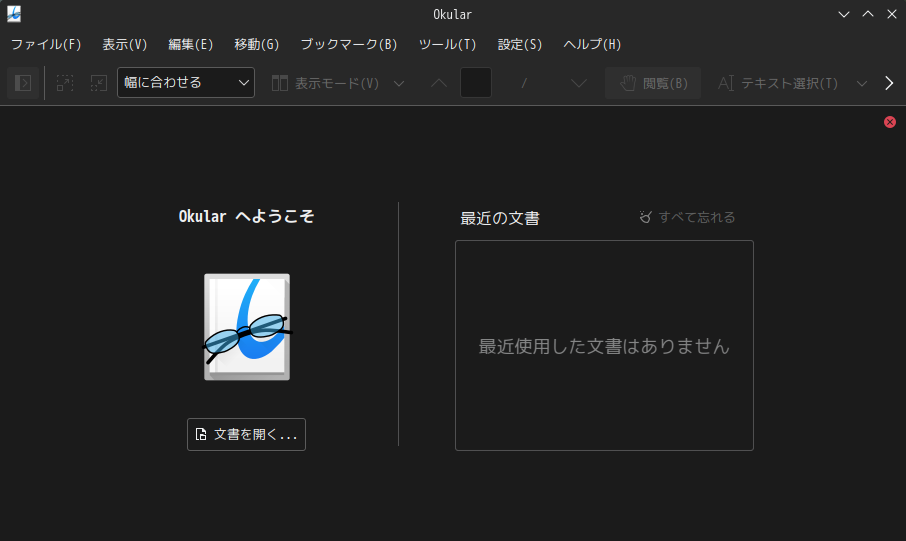Toggle the sidebar panel icon in toolbar

click(23, 83)
